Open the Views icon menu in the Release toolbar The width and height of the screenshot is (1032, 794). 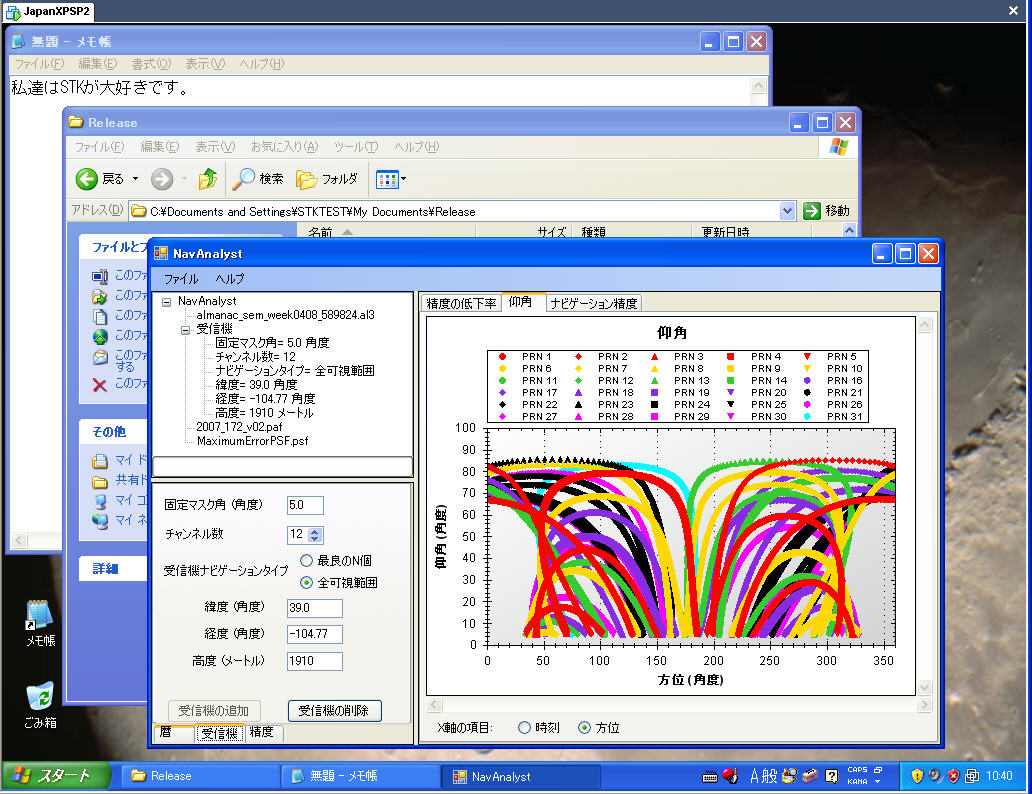pyautogui.click(x=390, y=178)
